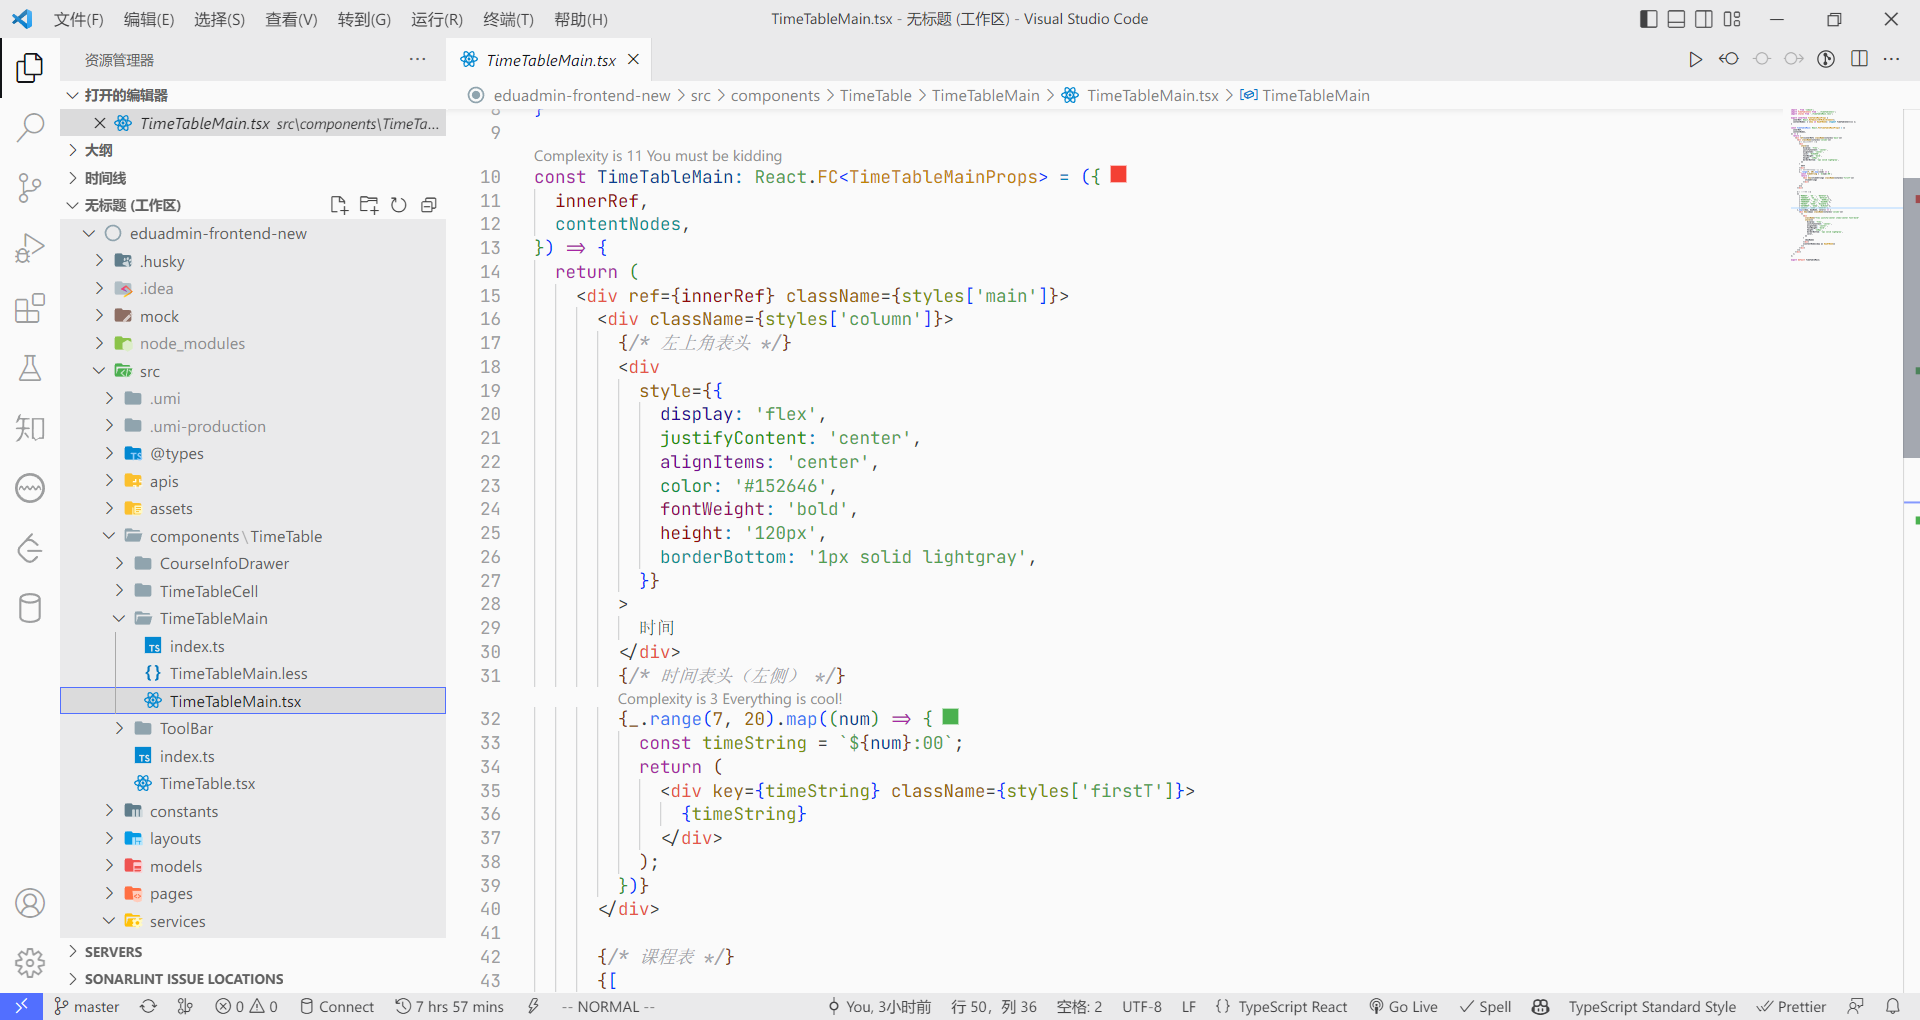Split the editor to the right
Image resolution: width=1920 pixels, height=1020 pixels.
click(x=1859, y=60)
